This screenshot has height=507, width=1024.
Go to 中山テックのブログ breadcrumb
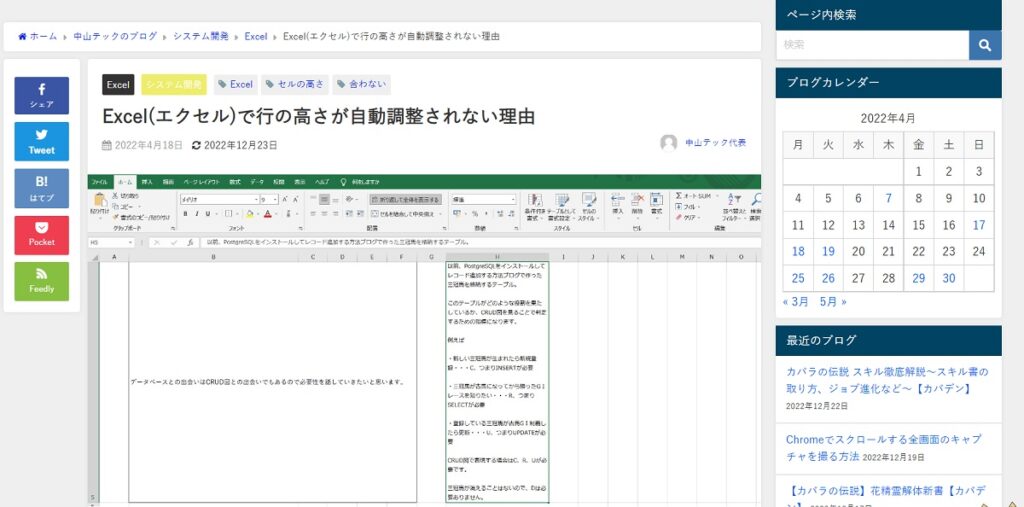coord(115,37)
